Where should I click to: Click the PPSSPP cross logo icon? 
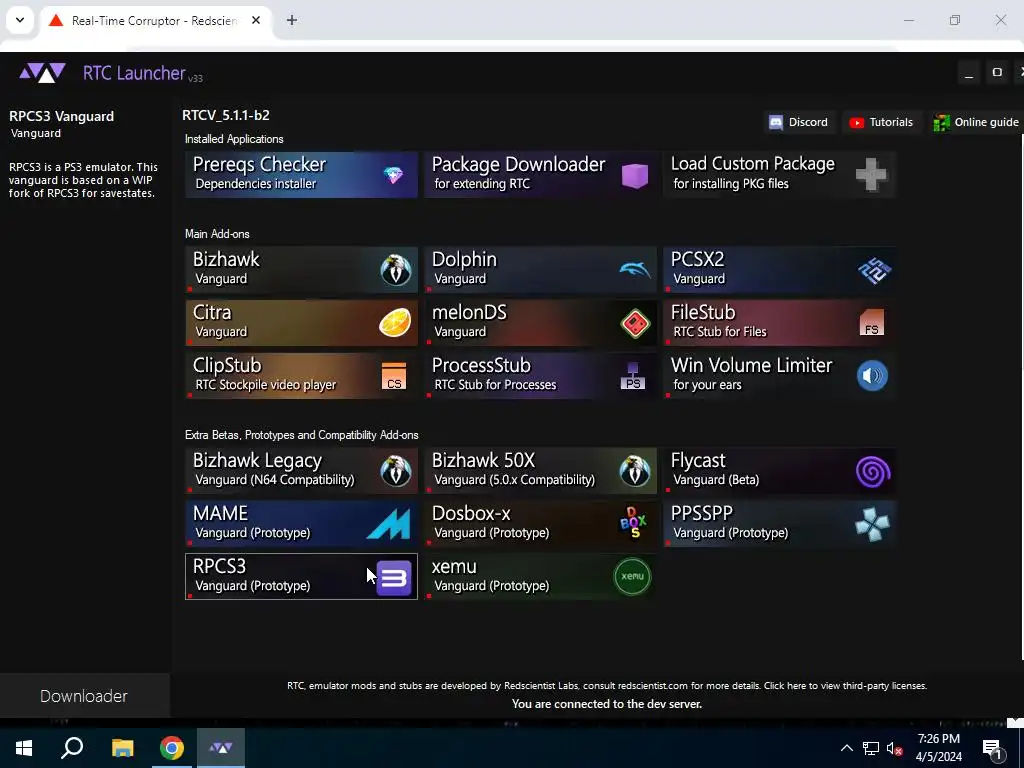point(872,524)
